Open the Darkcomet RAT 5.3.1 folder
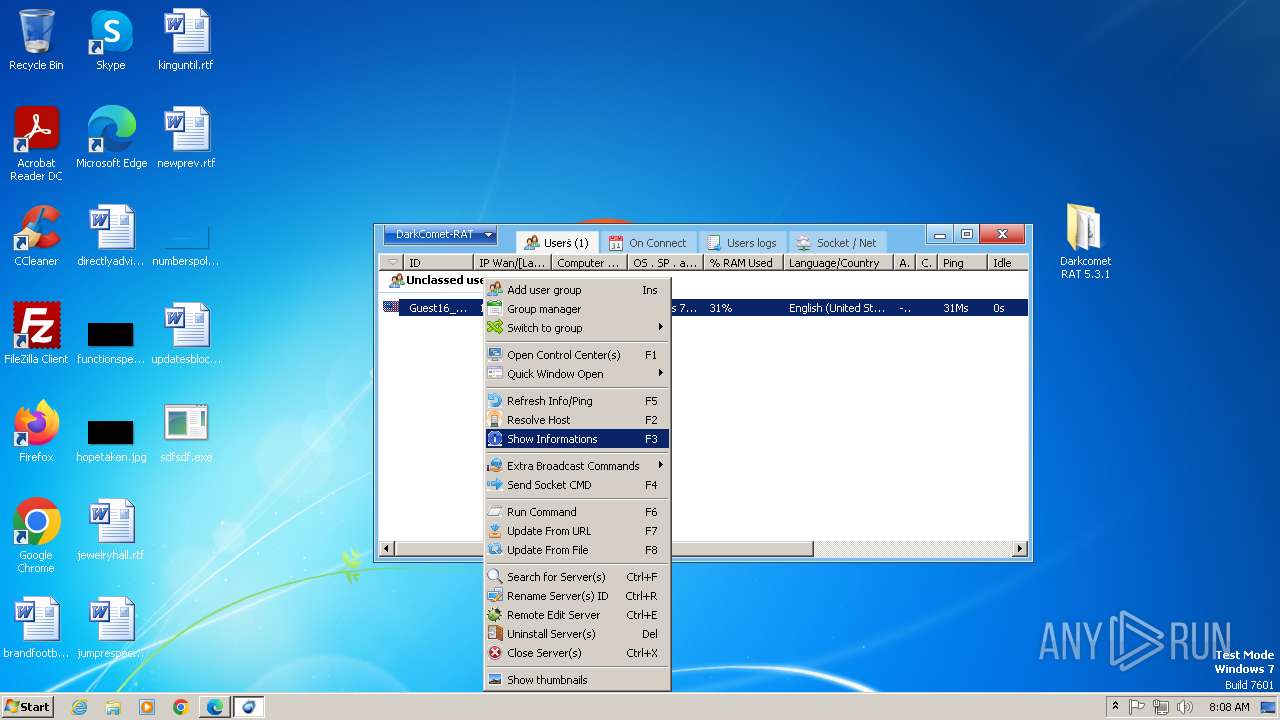This screenshot has height=720, width=1280. 1085,241
